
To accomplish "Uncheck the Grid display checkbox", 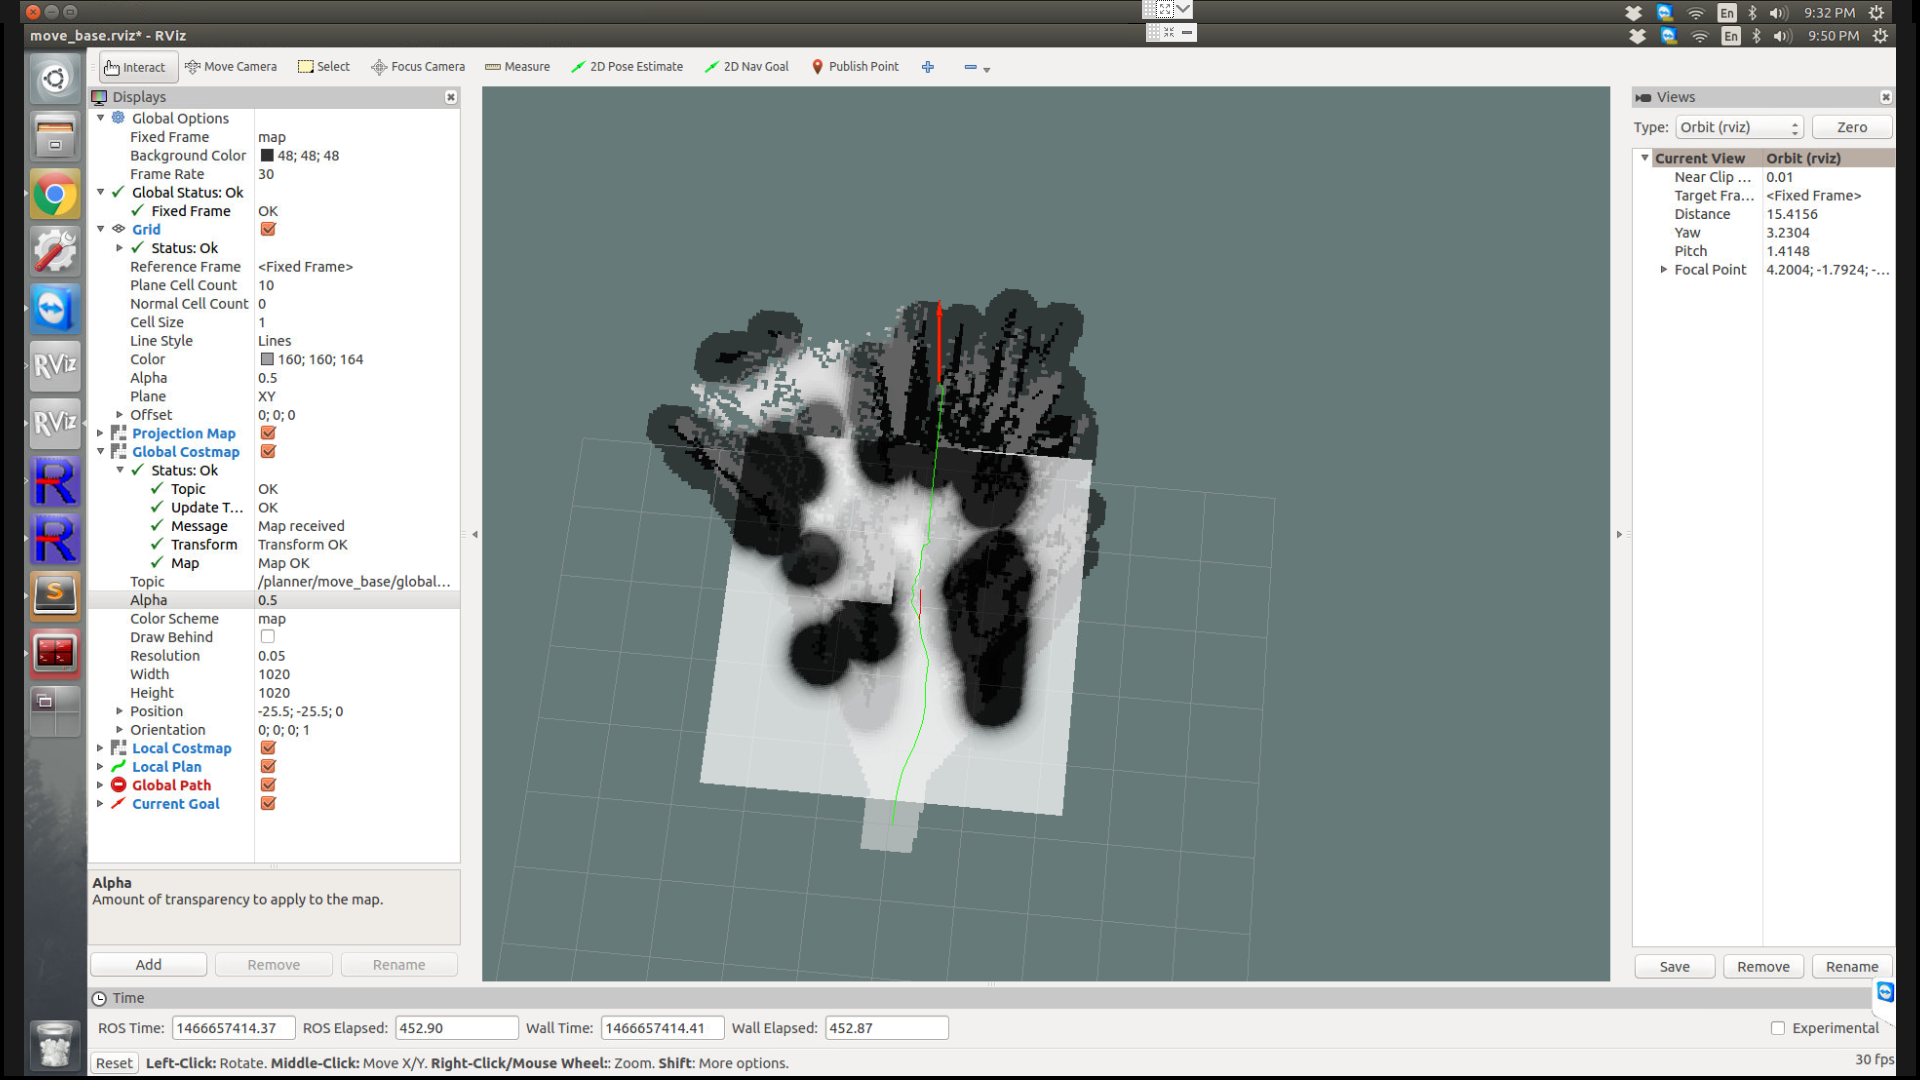I will [268, 229].
